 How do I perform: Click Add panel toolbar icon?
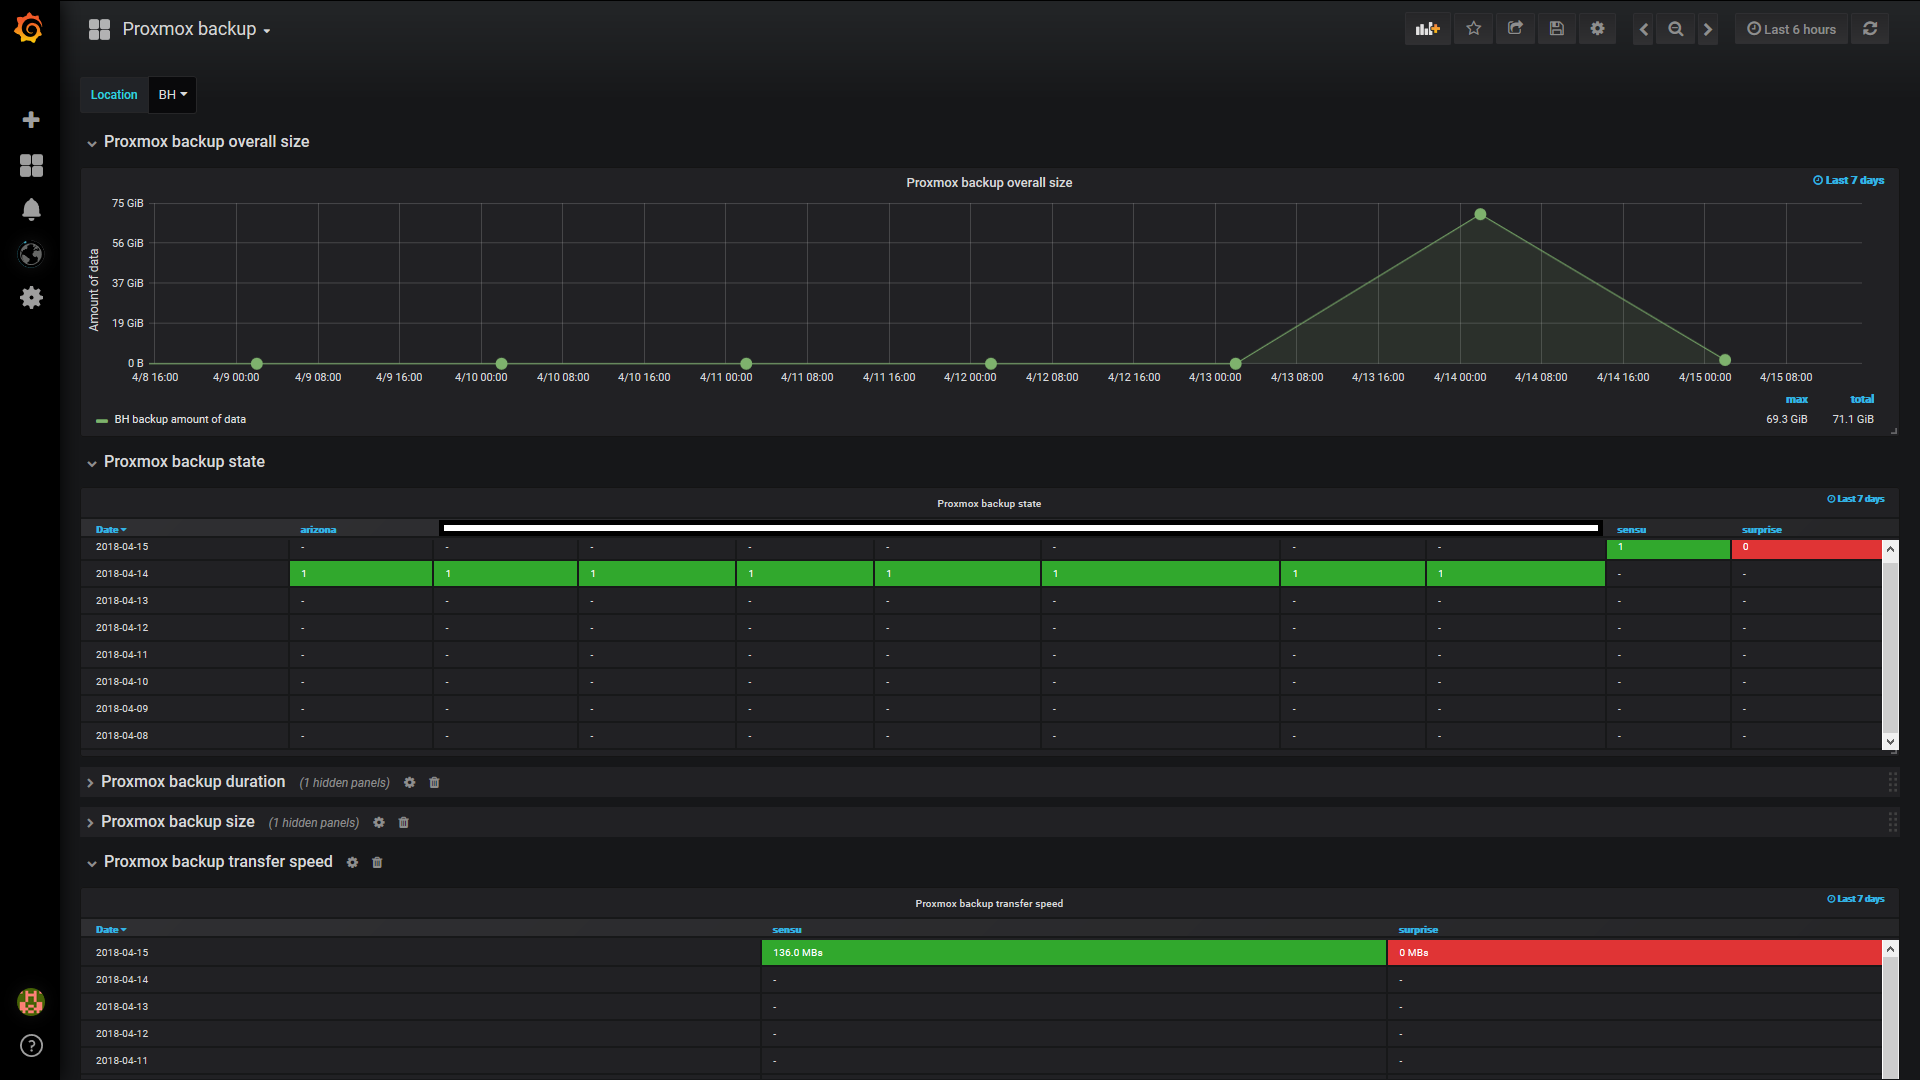[x=1427, y=29]
